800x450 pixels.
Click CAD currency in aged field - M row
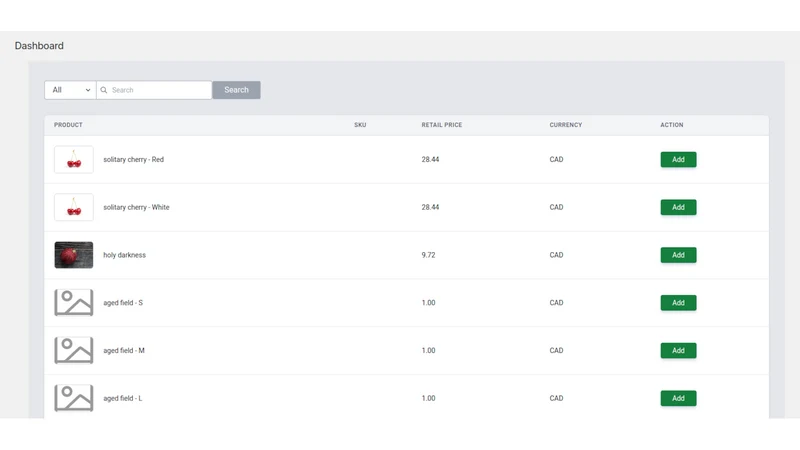click(x=556, y=351)
